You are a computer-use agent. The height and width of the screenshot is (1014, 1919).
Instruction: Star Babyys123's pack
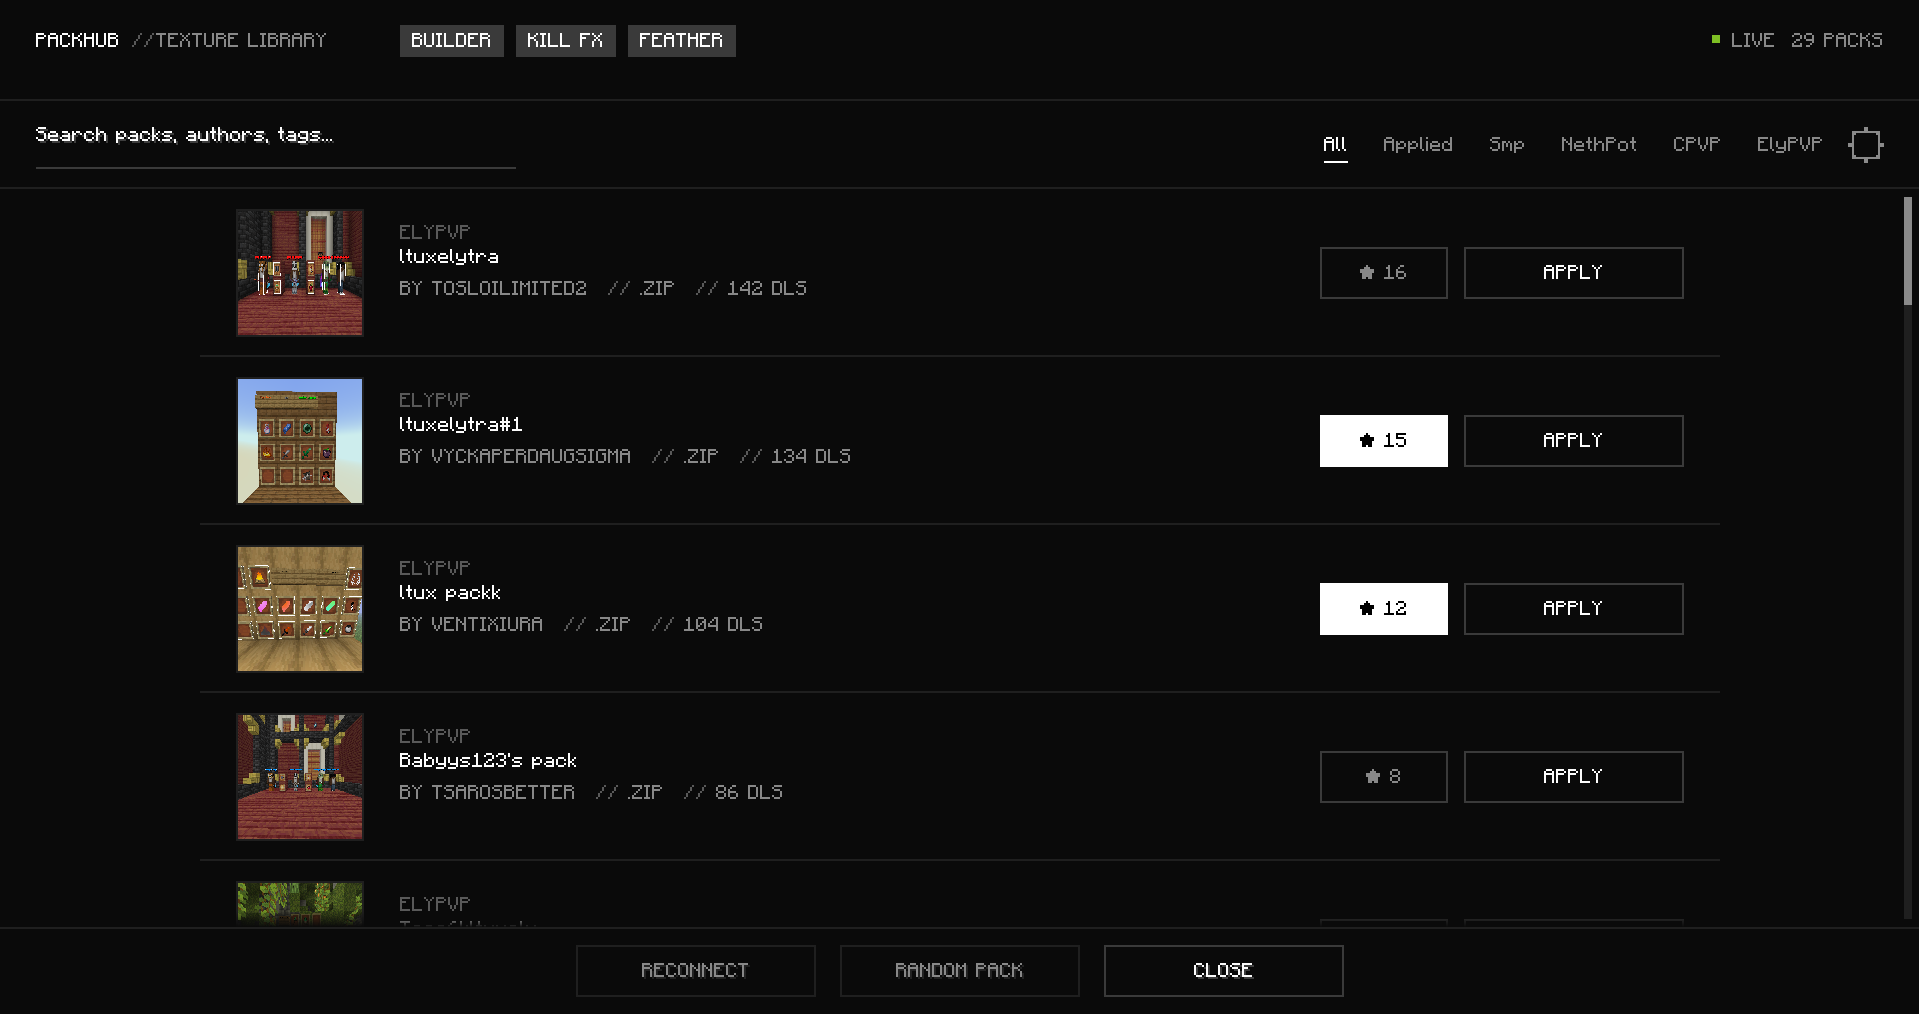pos(1383,777)
